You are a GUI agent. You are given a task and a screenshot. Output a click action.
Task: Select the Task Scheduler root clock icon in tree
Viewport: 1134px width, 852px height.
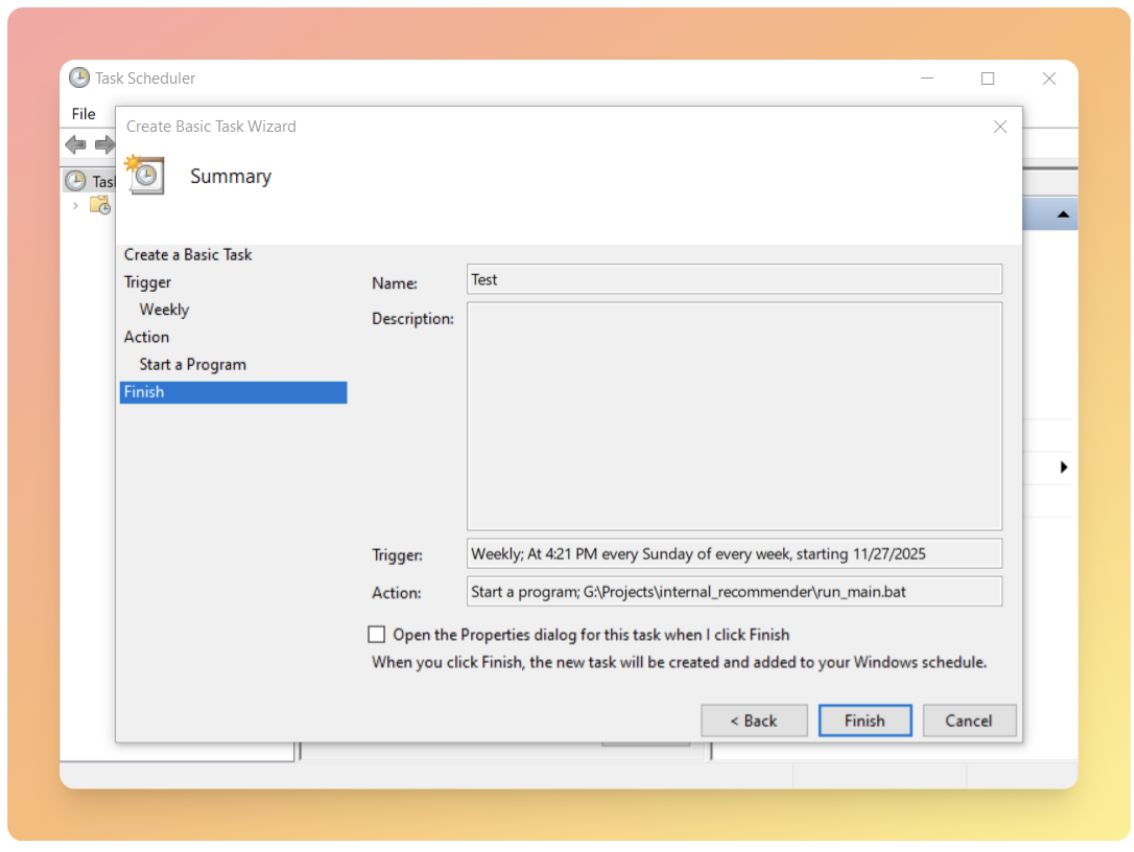pyautogui.click(x=75, y=181)
